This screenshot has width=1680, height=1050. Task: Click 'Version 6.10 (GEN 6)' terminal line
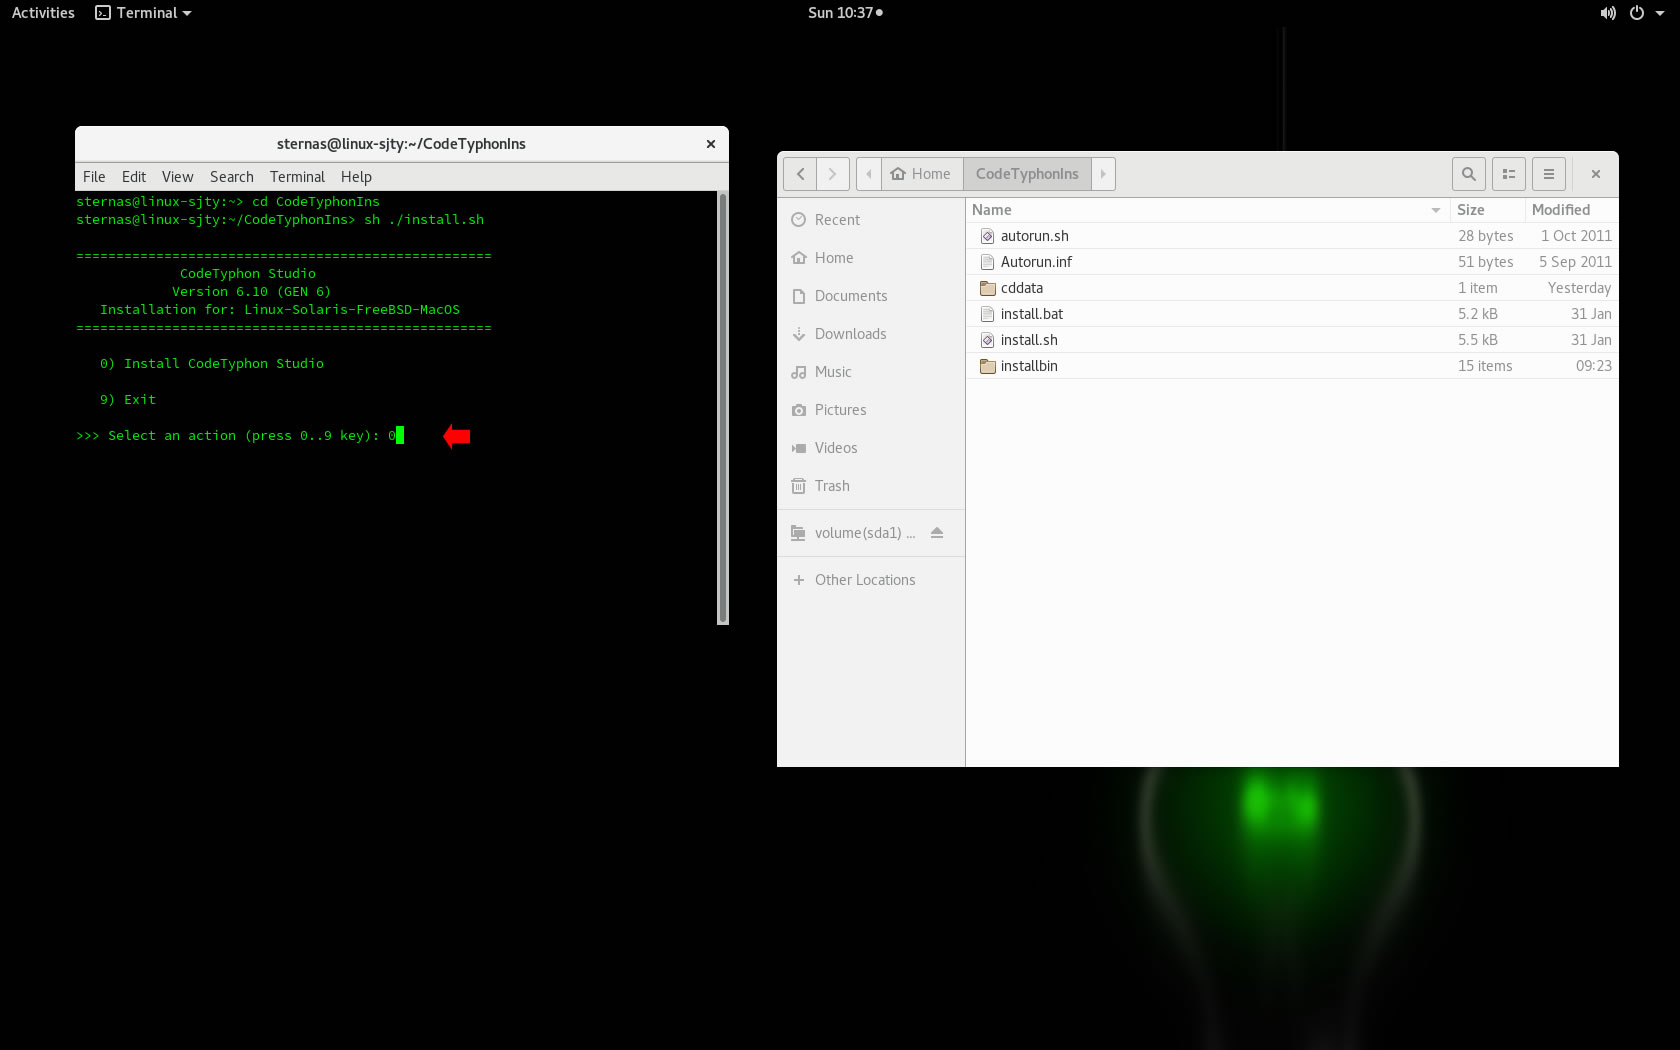(251, 292)
